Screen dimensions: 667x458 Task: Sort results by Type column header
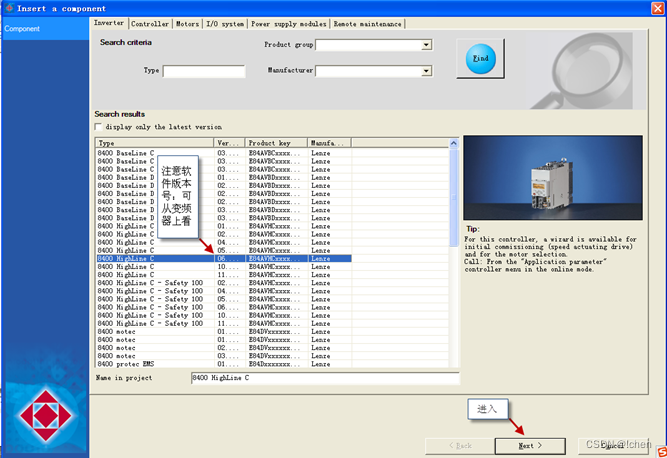(154, 143)
